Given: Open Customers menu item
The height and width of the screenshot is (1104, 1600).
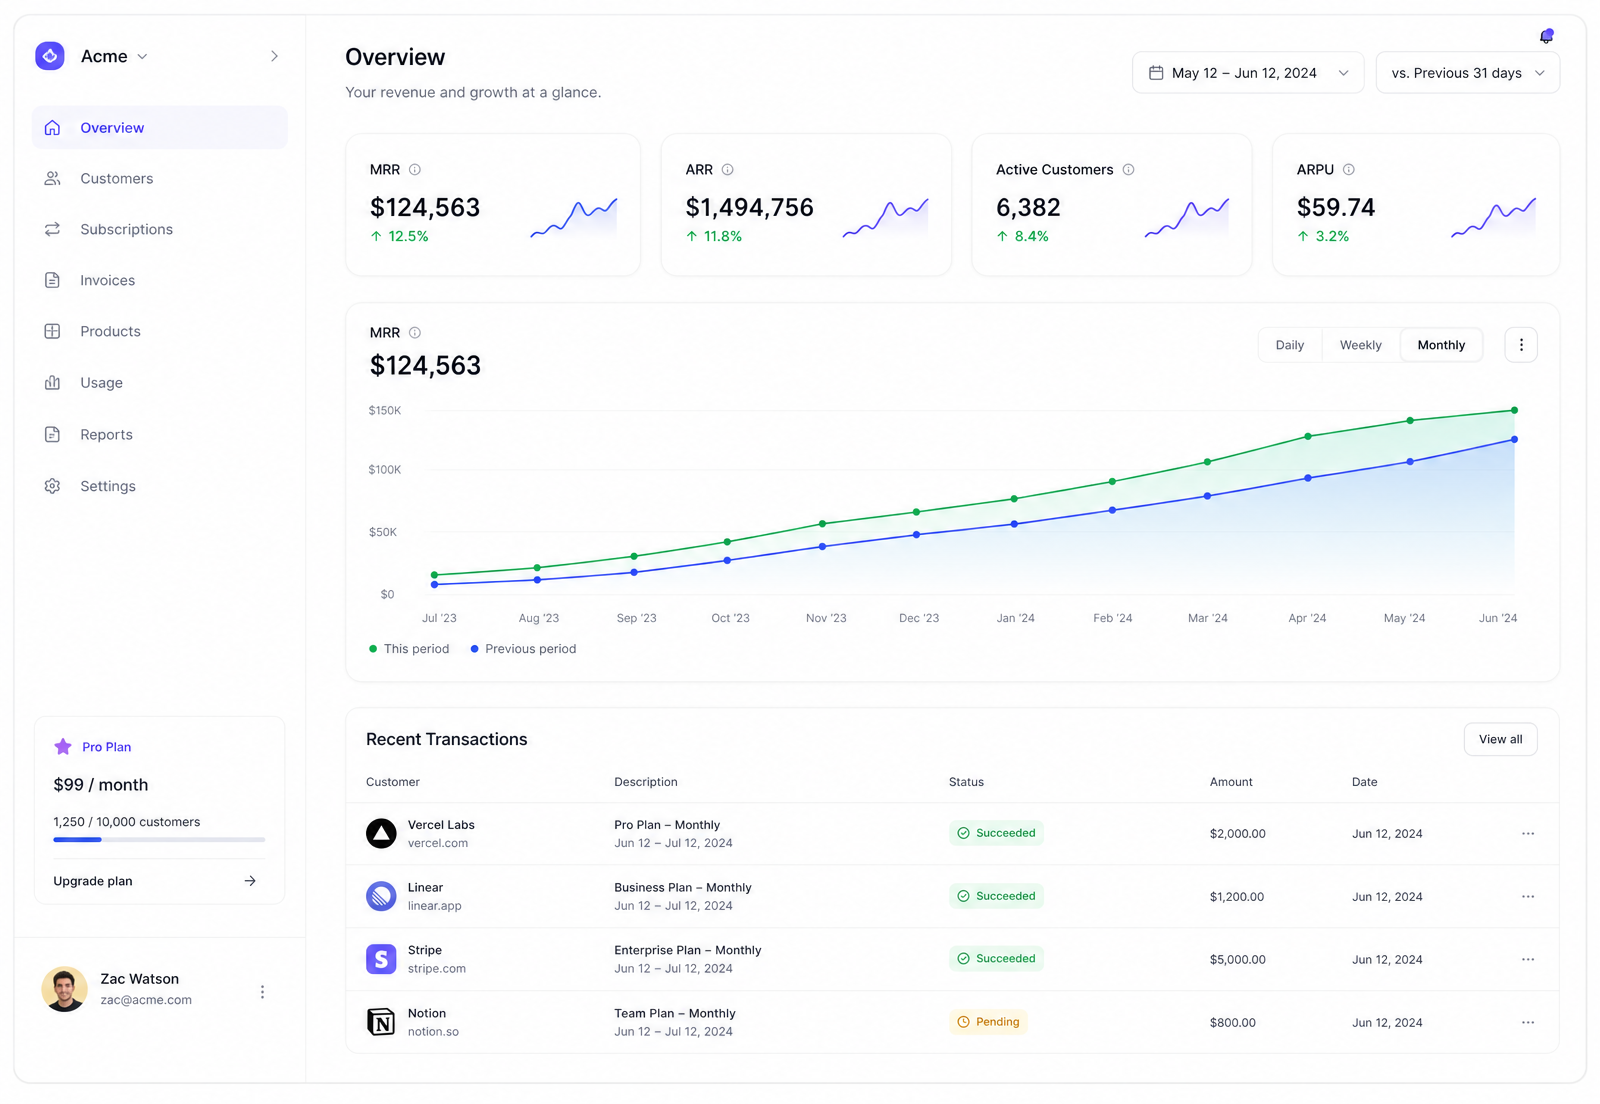Looking at the screenshot, I should 160,178.
